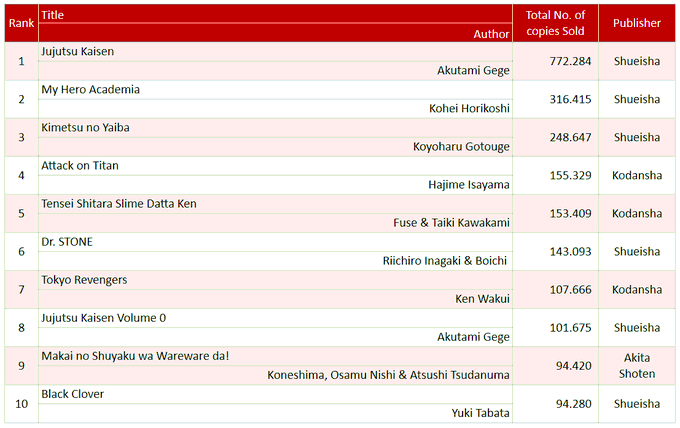Click the Author header cell
The width and height of the screenshot is (680, 428).
pos(275,33)
